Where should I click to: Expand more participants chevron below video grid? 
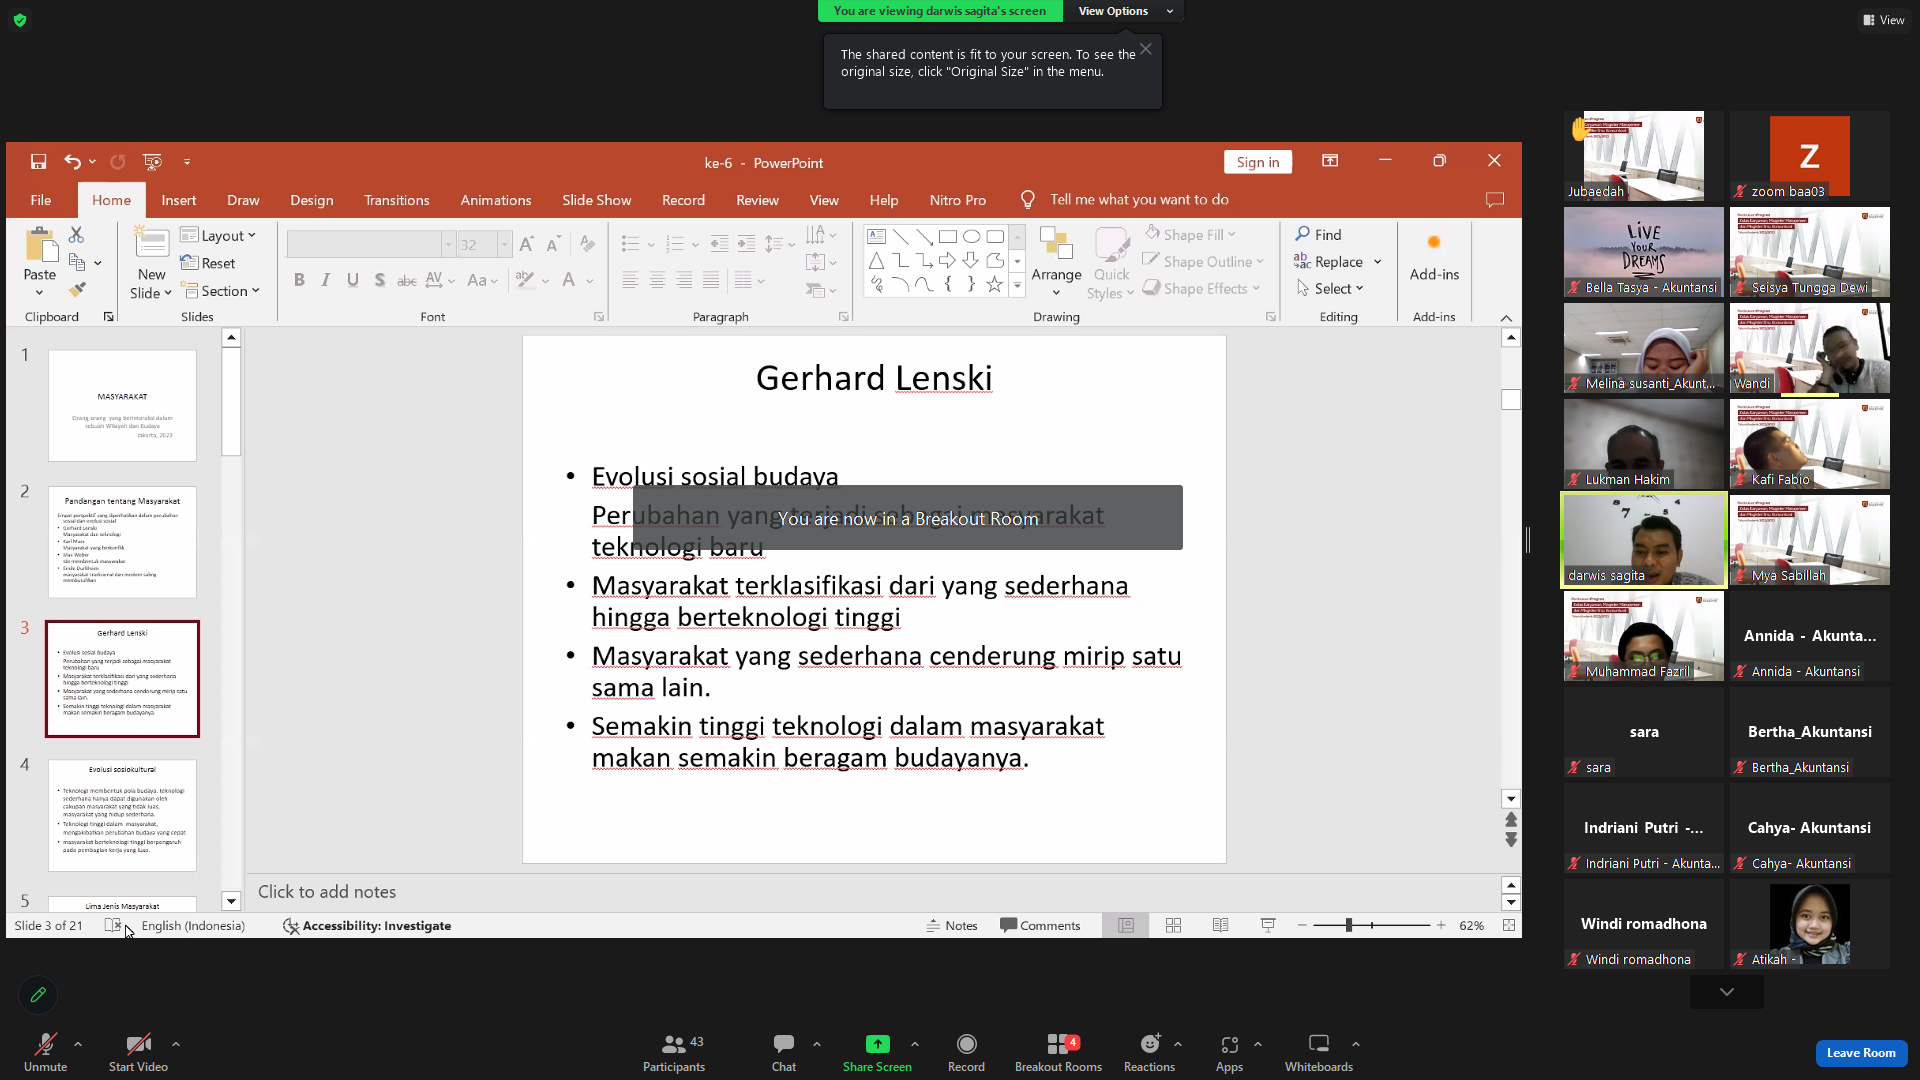click(1727, 992)
